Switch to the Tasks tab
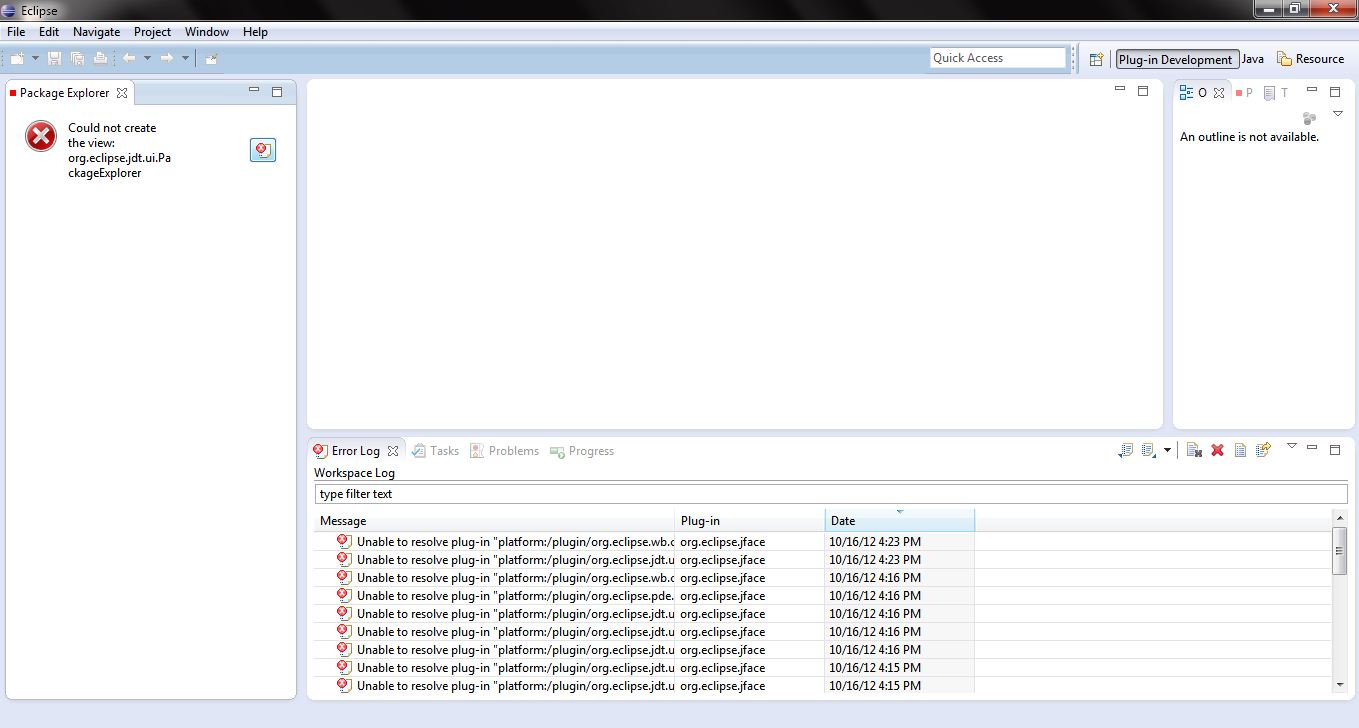Screen dimensions: 1359x728 (436, 451)
